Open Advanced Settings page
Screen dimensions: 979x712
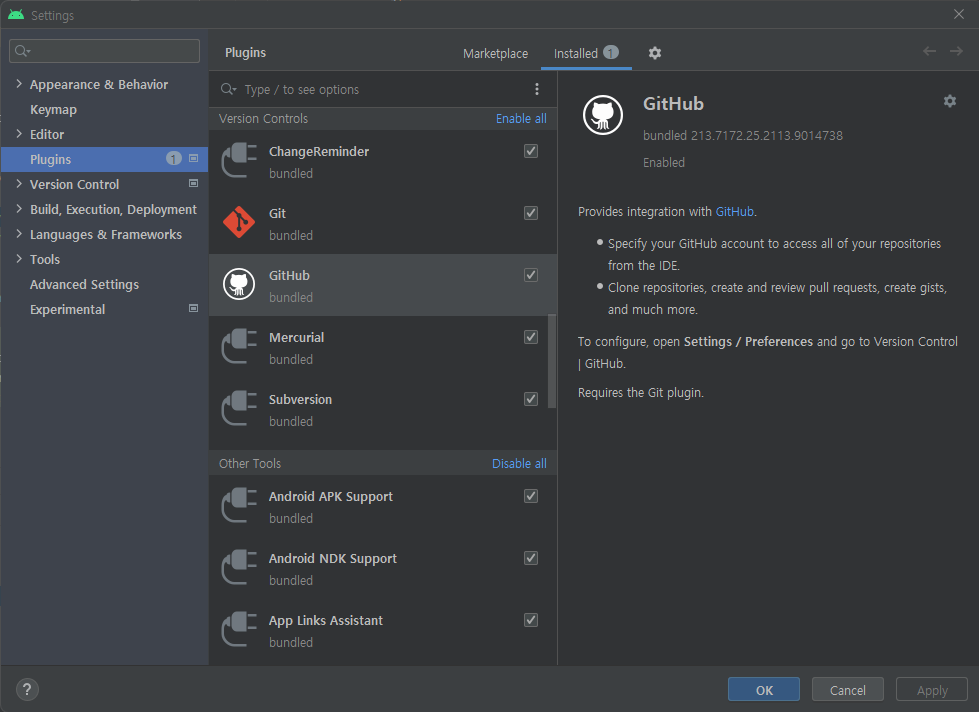(84, 284)
